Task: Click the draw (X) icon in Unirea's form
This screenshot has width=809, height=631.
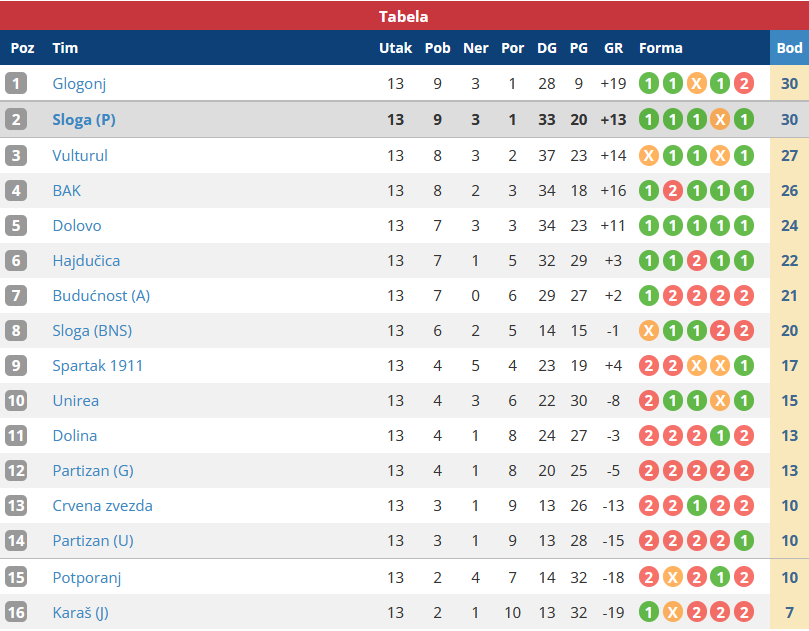Action: point(719,401)
